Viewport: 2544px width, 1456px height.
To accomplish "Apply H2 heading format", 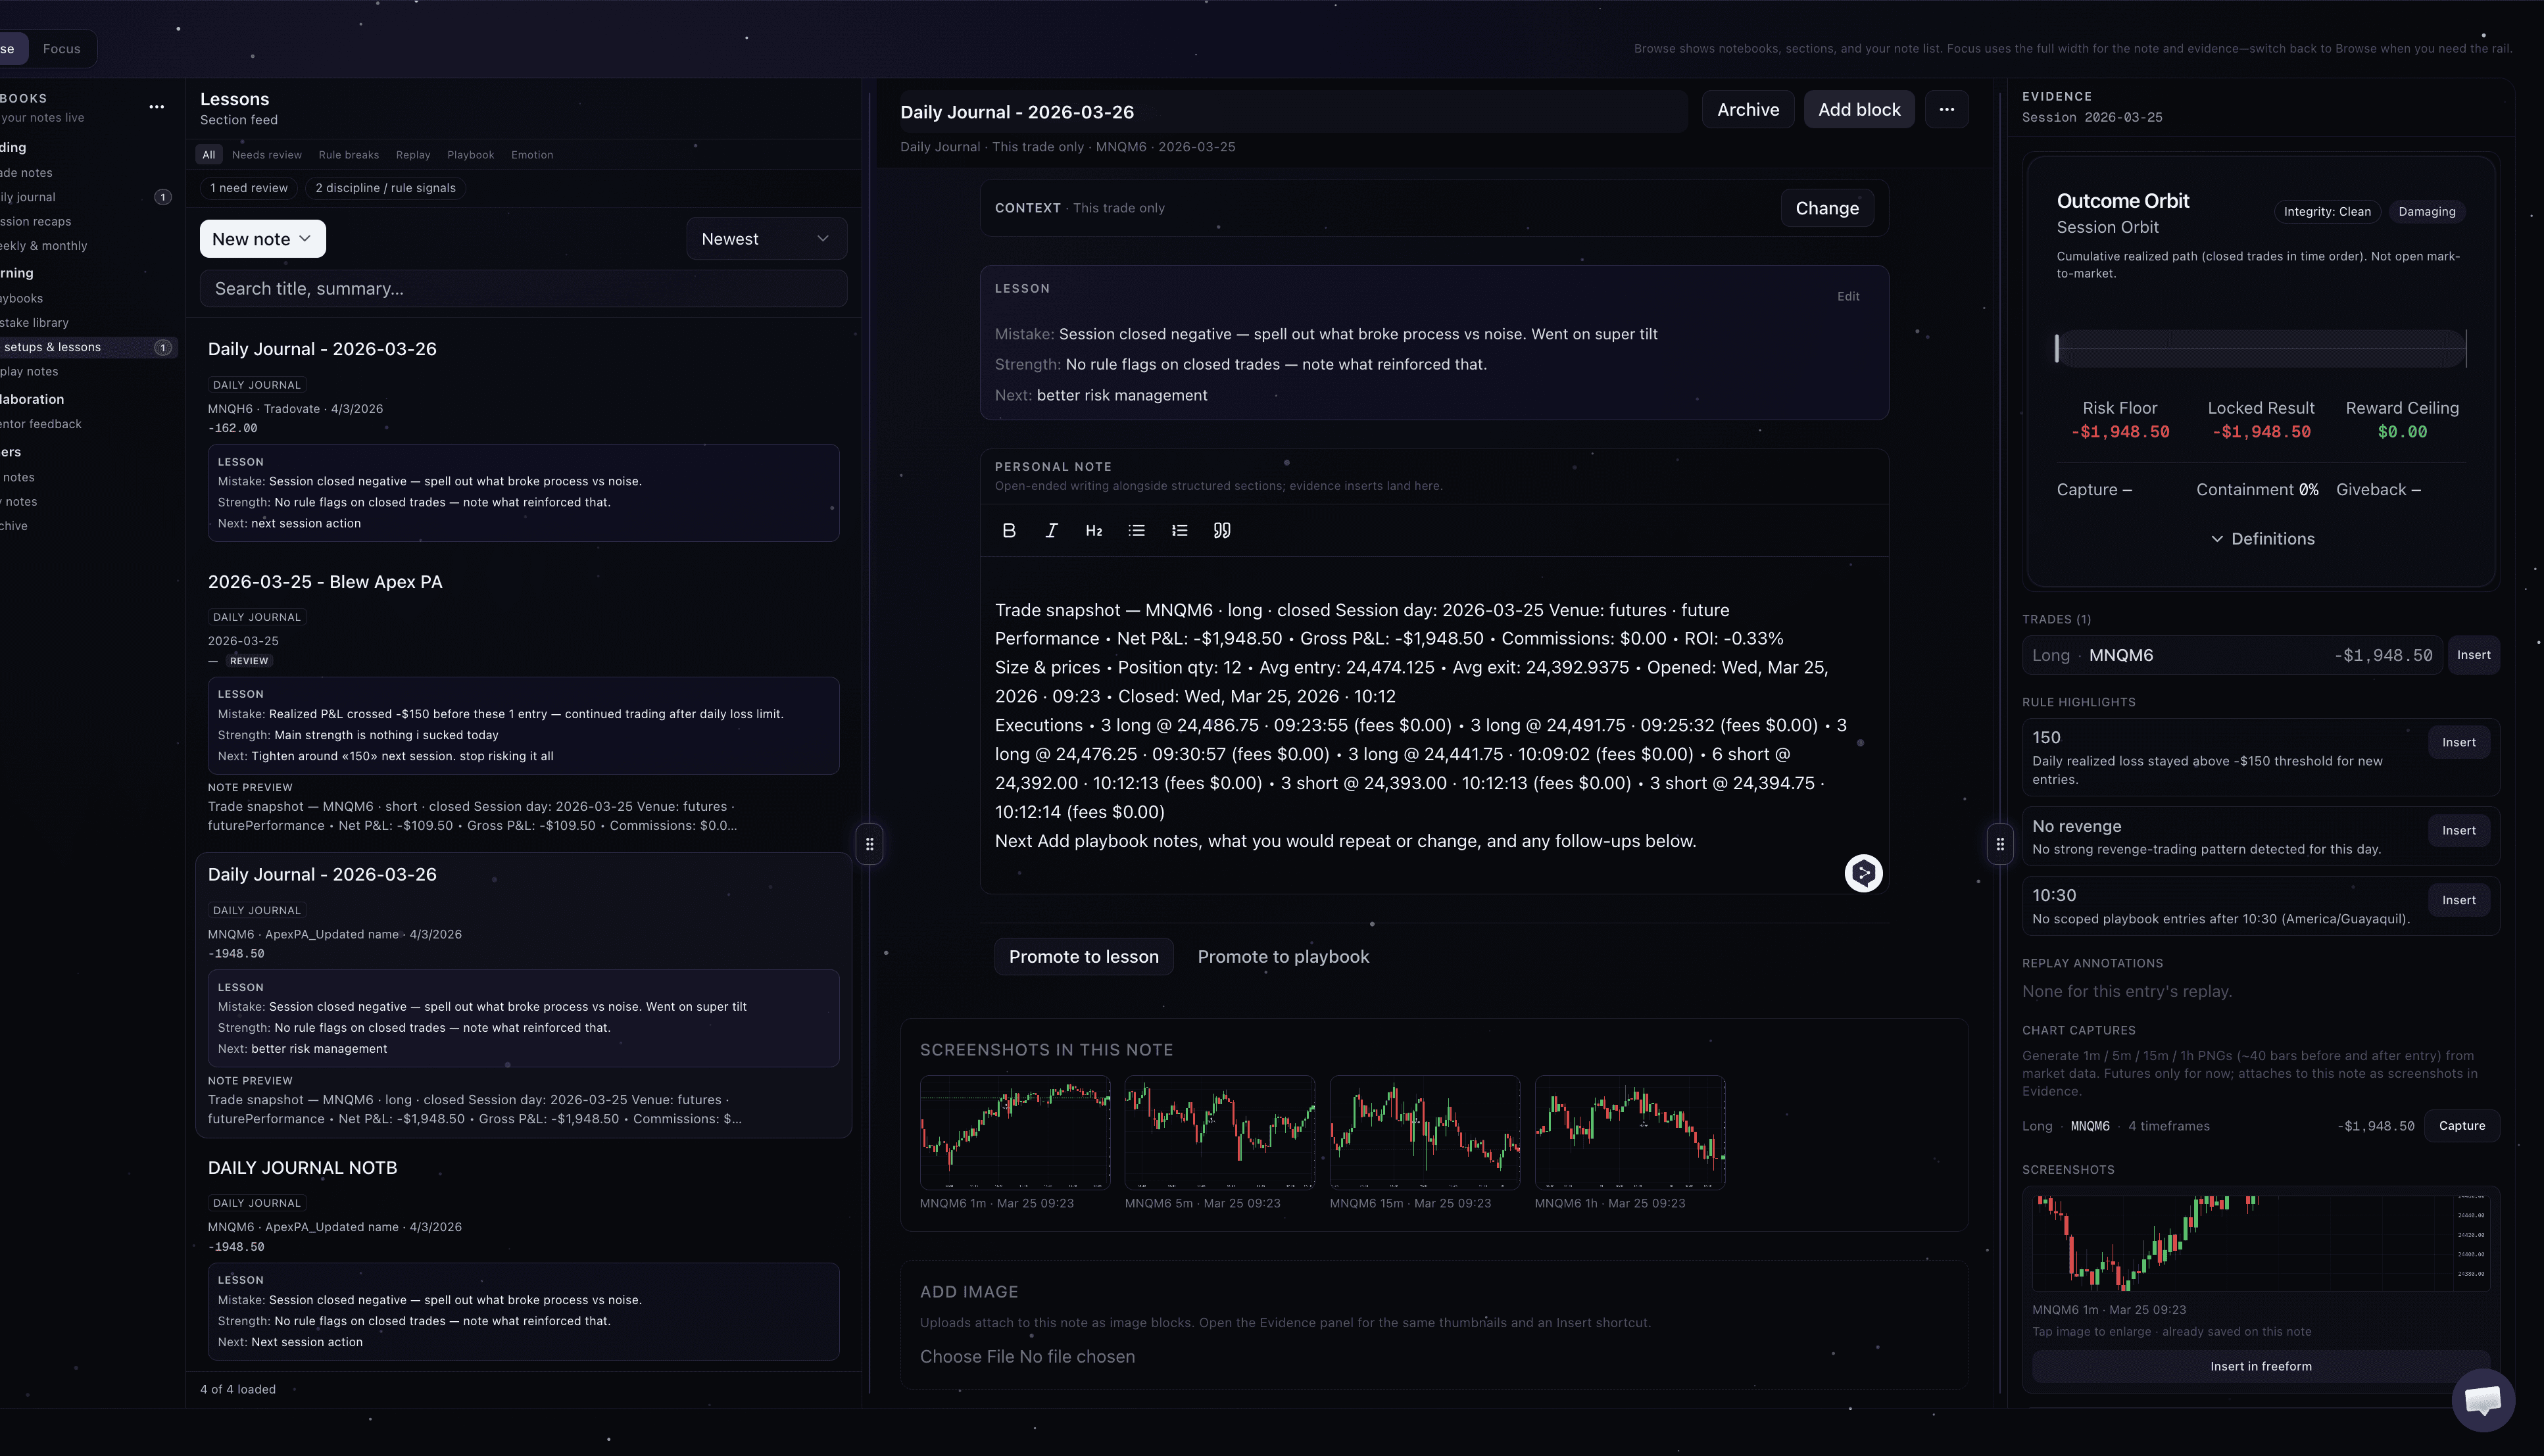I will point(1093,530).
